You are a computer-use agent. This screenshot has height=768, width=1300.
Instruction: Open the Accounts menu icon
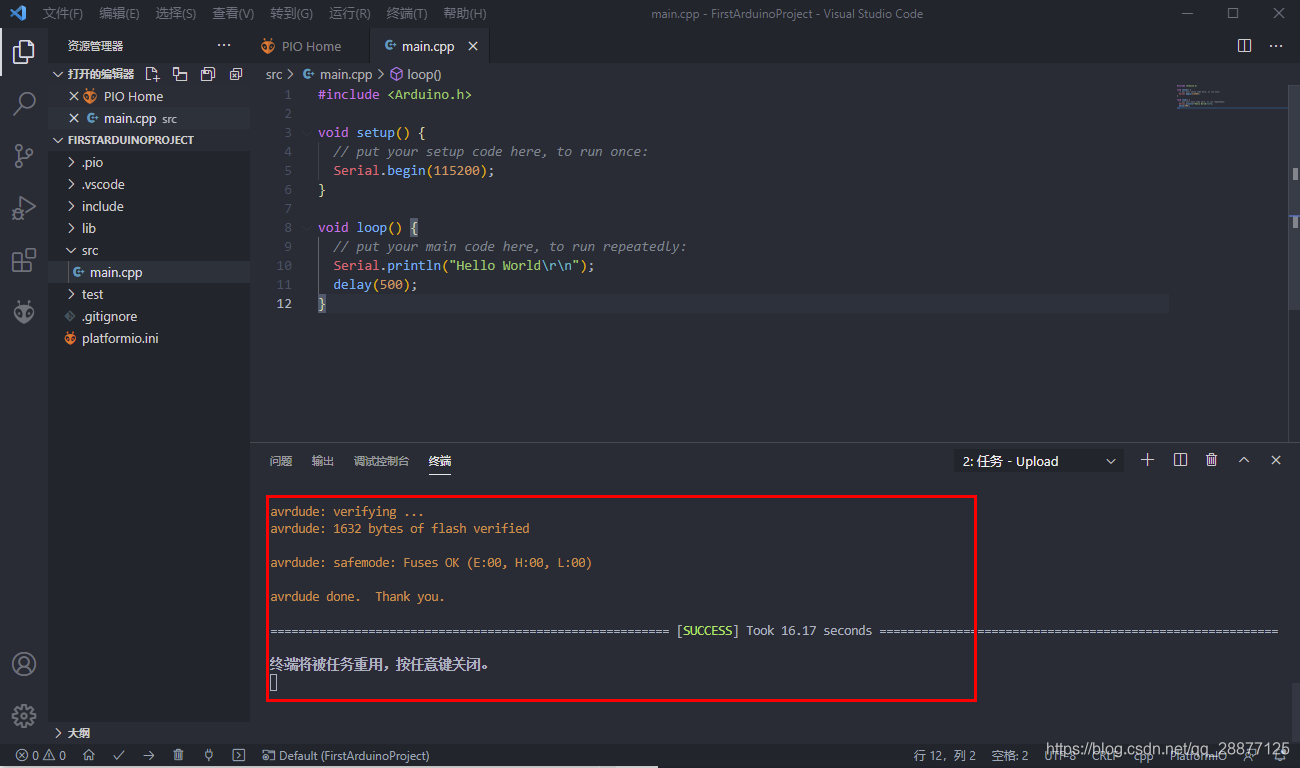(24, 664)
